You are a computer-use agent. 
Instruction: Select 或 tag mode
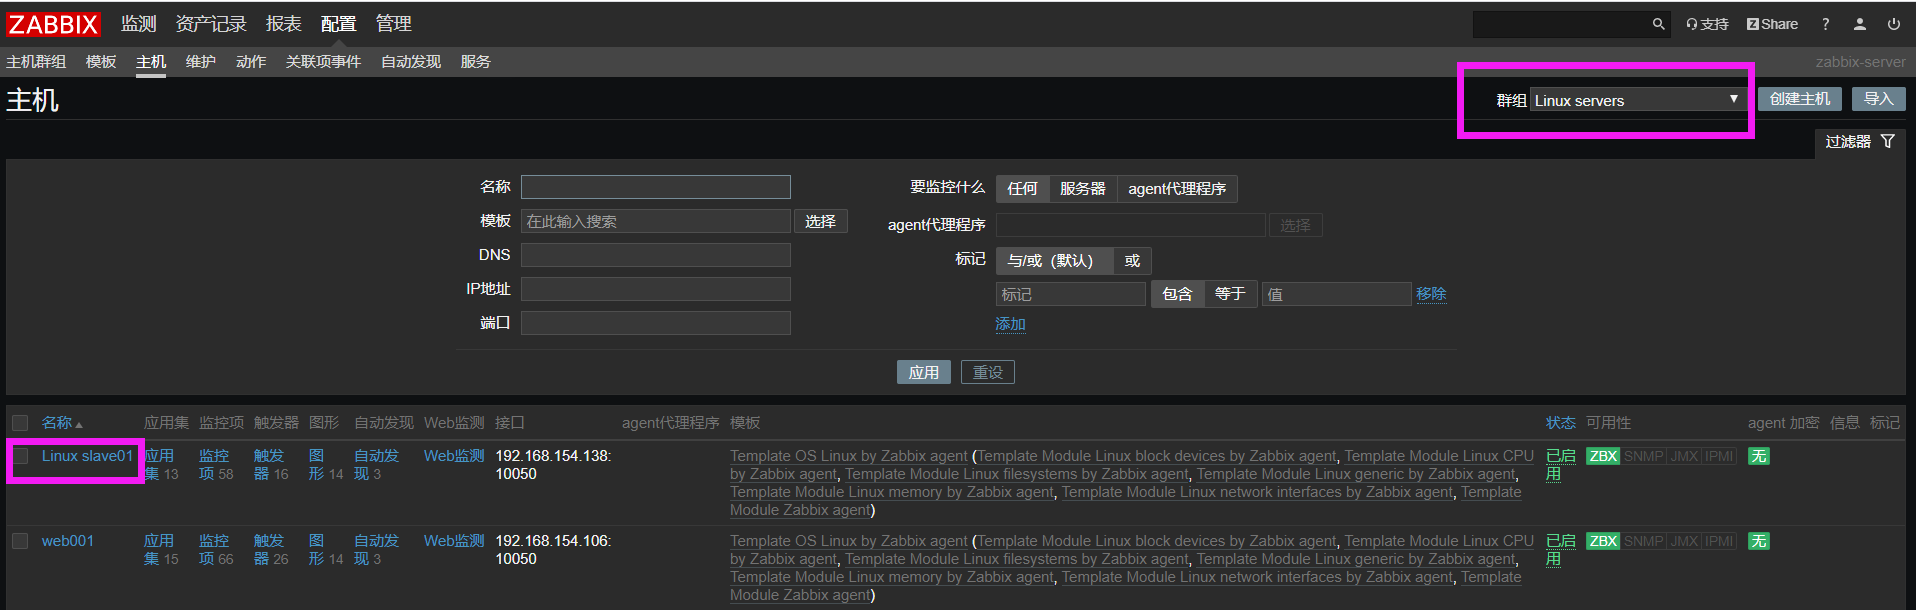pyautogui.click(x=1132, y=260)
